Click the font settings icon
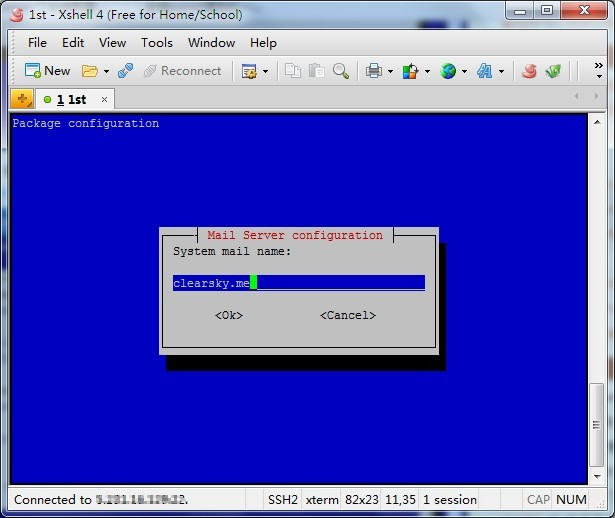The width and height of the screenshot is (615, 518). click(x=485, y=71)
